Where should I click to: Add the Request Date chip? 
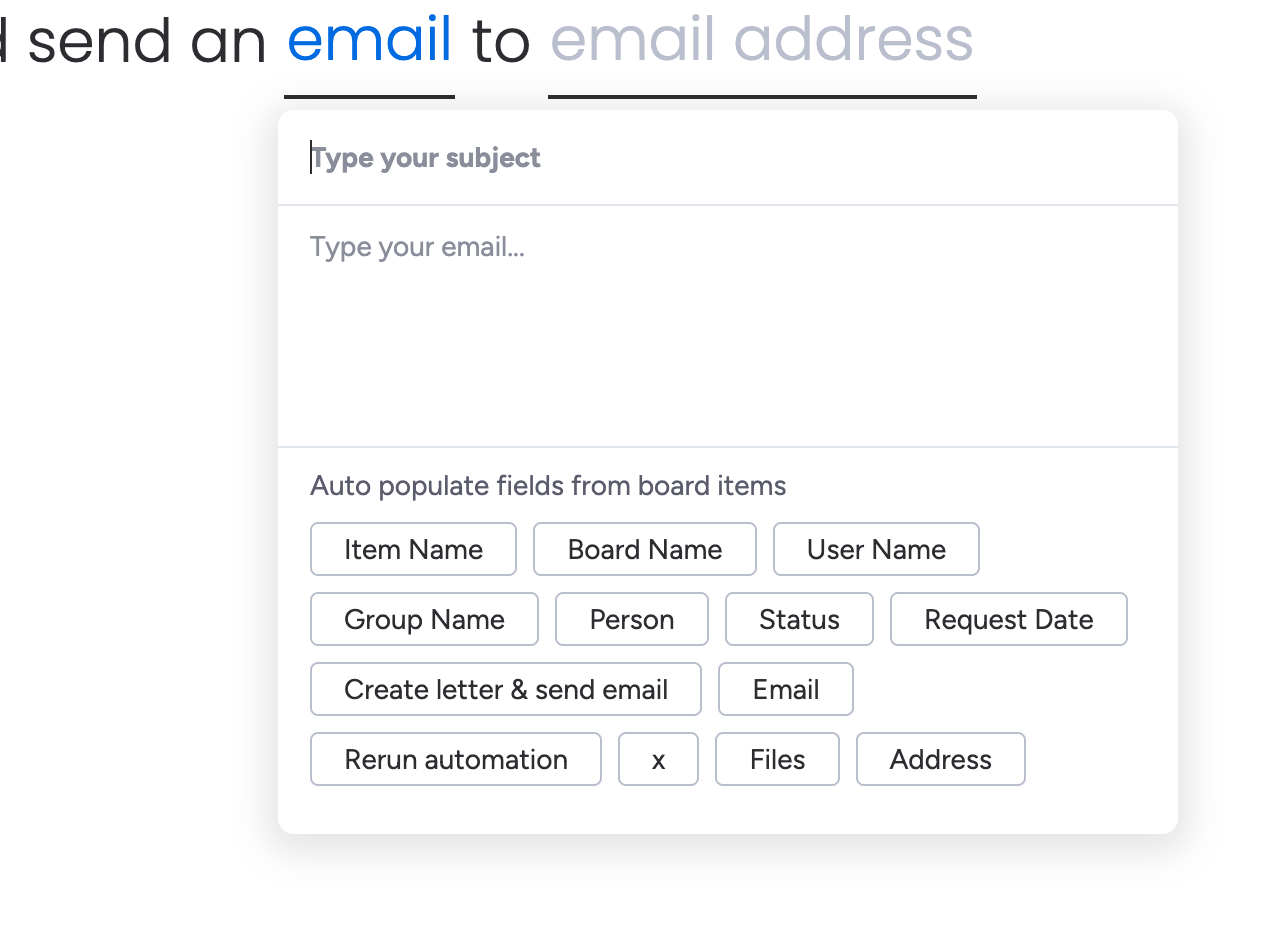(x=1009, y=619)
